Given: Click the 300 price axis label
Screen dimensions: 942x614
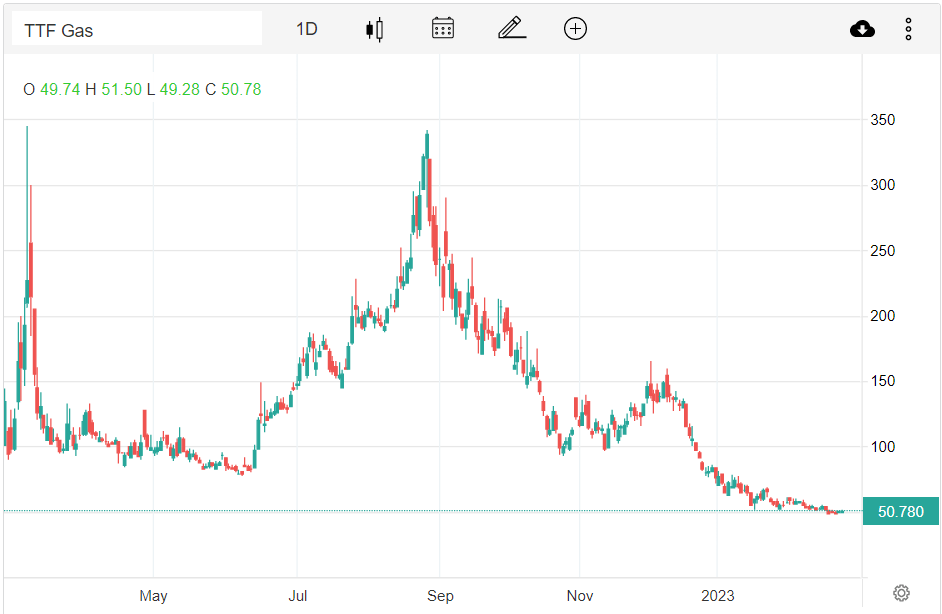Looking at the screenshot, I should click(x=883, y=184).
